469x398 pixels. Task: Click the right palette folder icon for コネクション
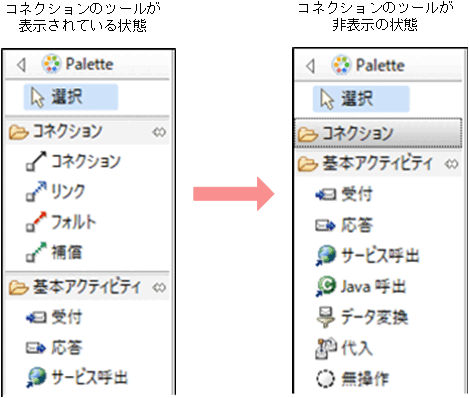307,134
